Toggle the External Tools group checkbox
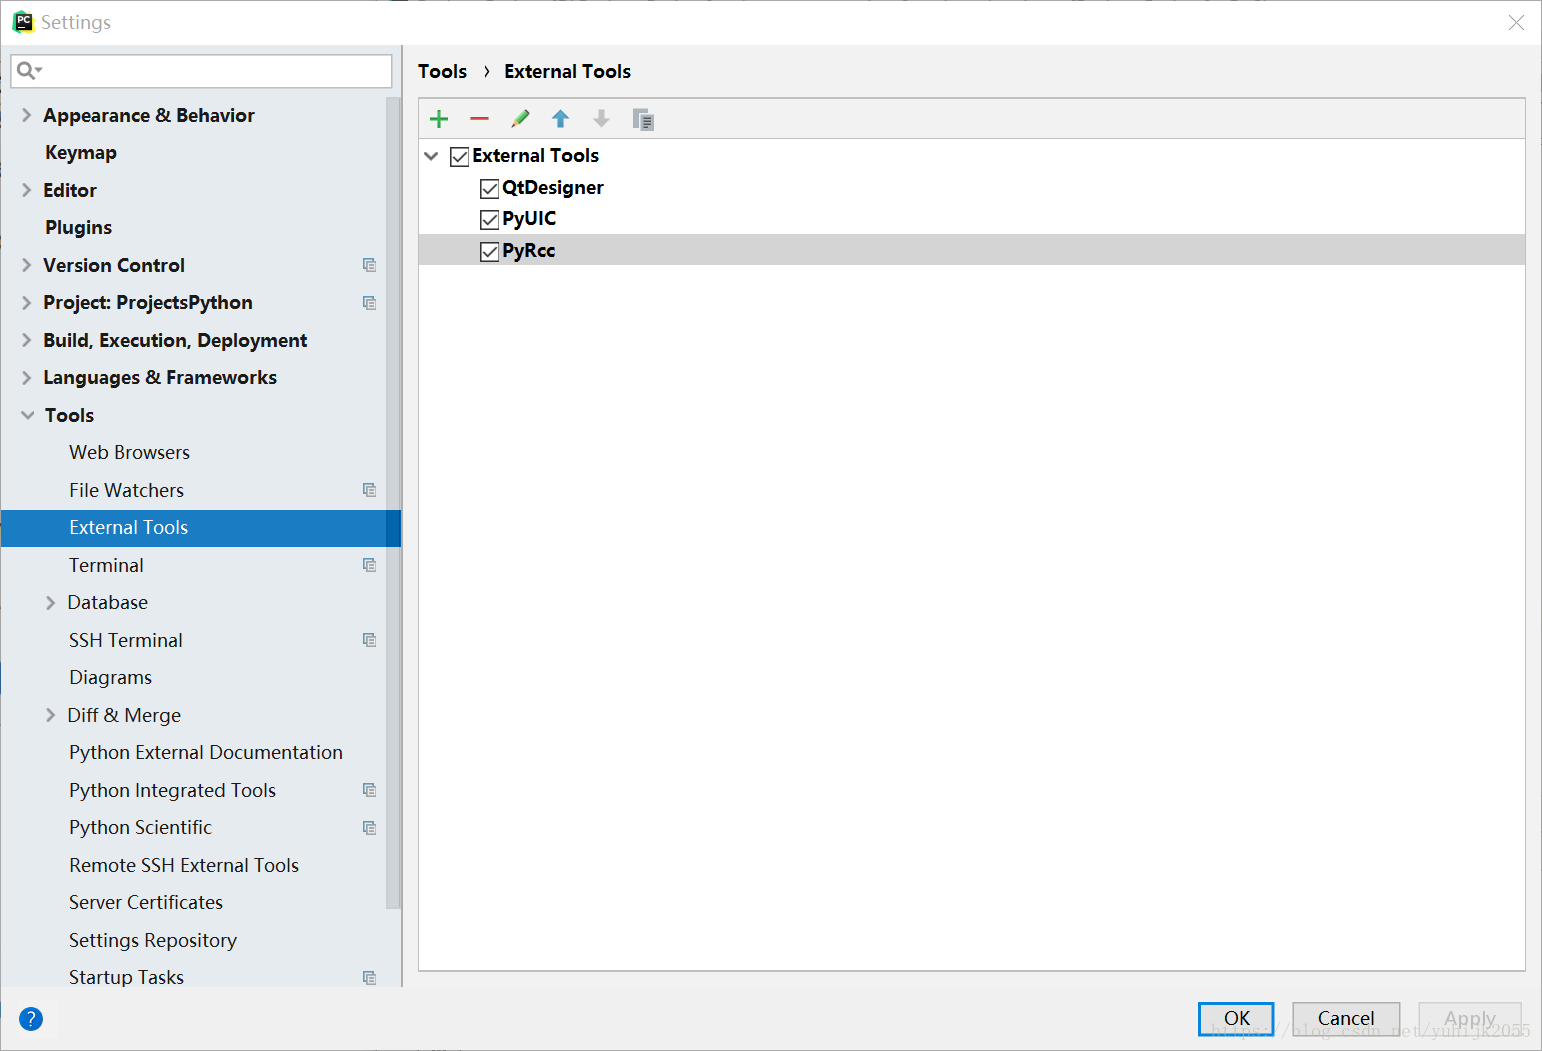Screen dimensions: 1542x1051 tap(460, 156)
